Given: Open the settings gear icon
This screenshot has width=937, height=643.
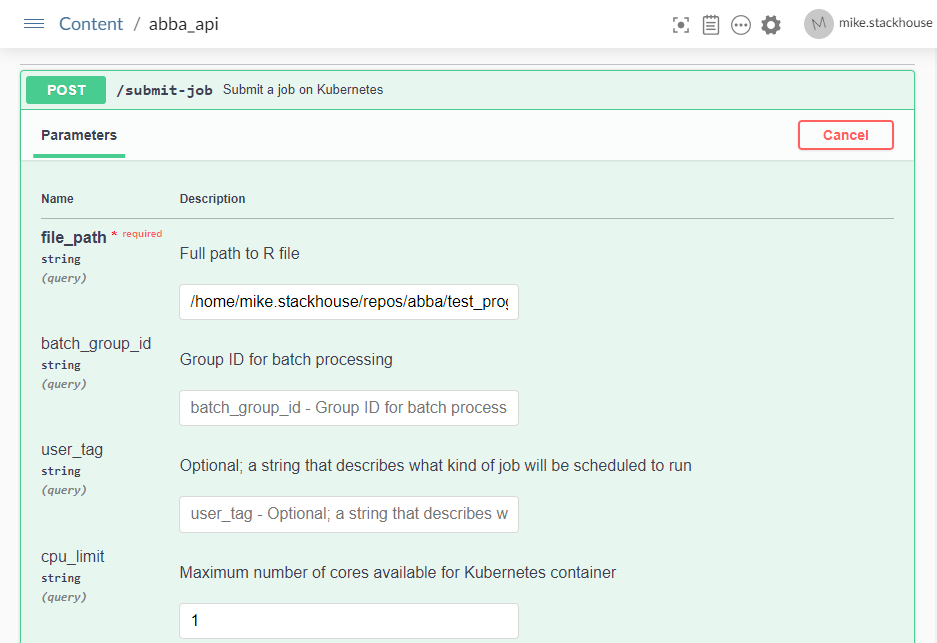Looking at the screenshot, I should point(771,25).
